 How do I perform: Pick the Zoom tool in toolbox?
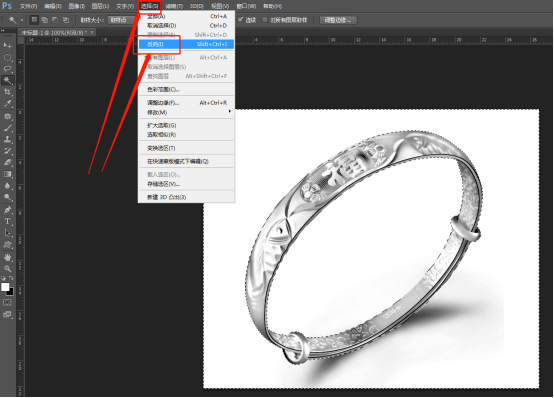click(x=7, y=269)
